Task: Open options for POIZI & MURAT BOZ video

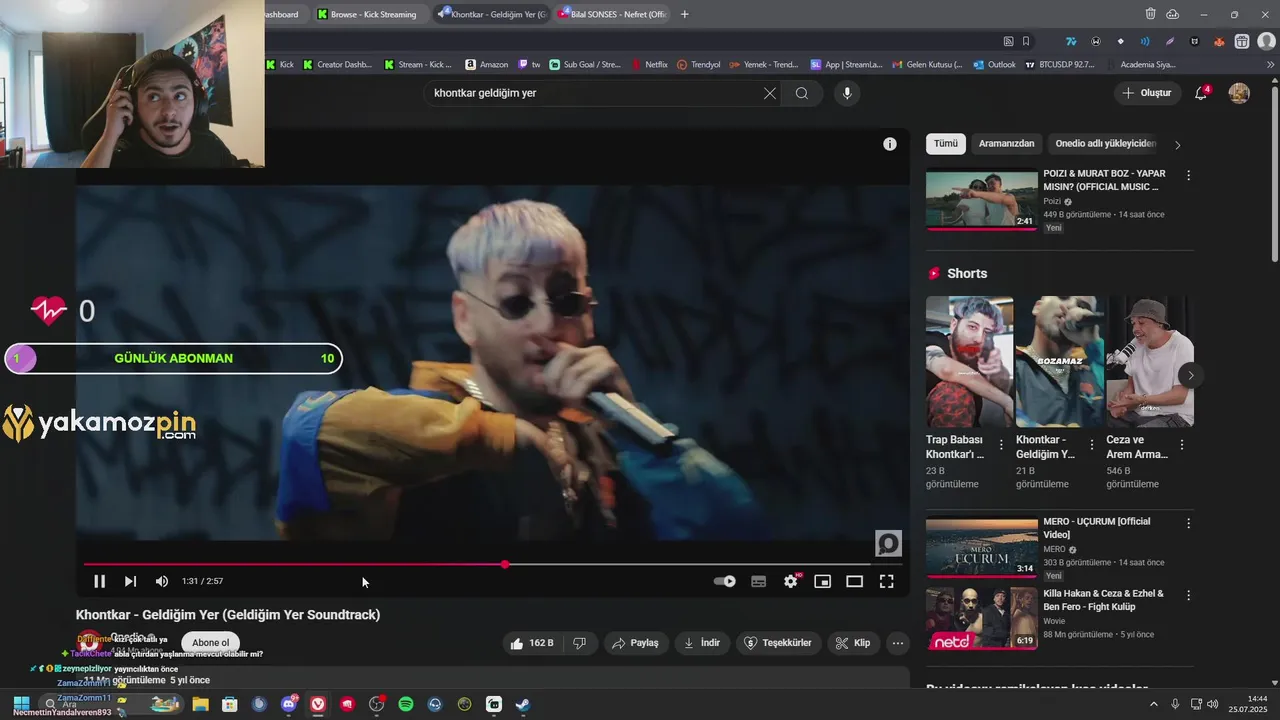Action: [x=1188, y=175]
